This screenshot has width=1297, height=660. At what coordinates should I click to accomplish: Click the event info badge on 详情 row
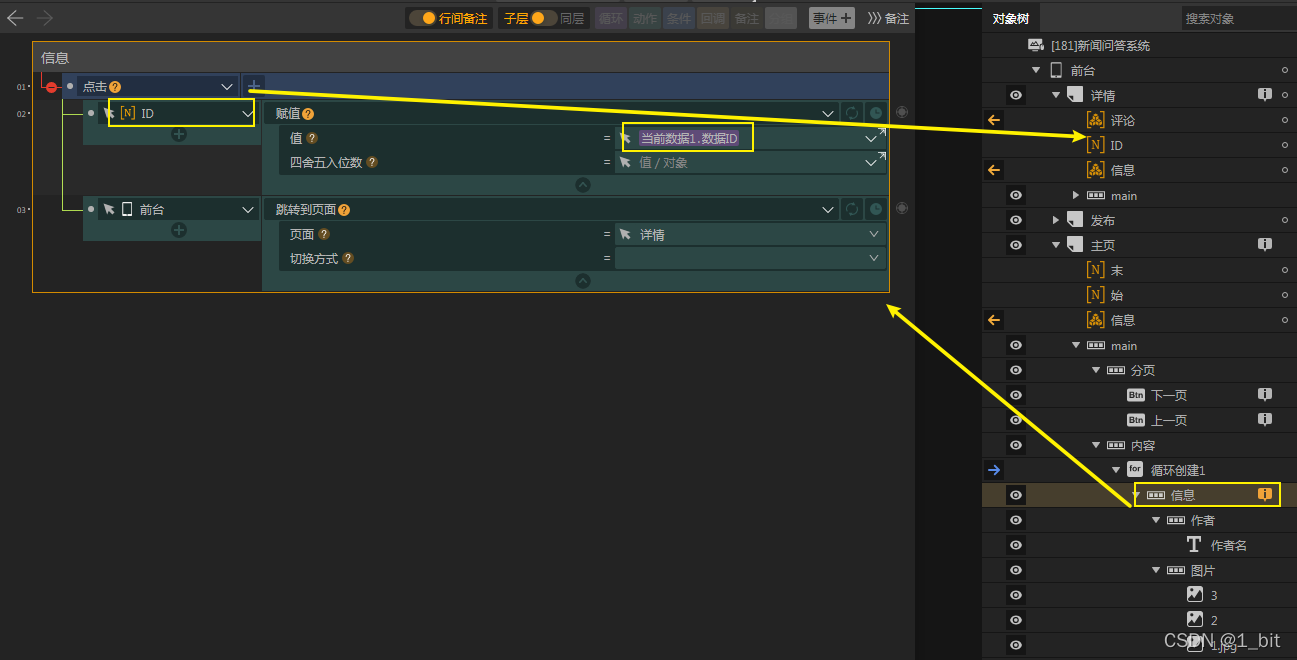click(x=1264, y=95)
